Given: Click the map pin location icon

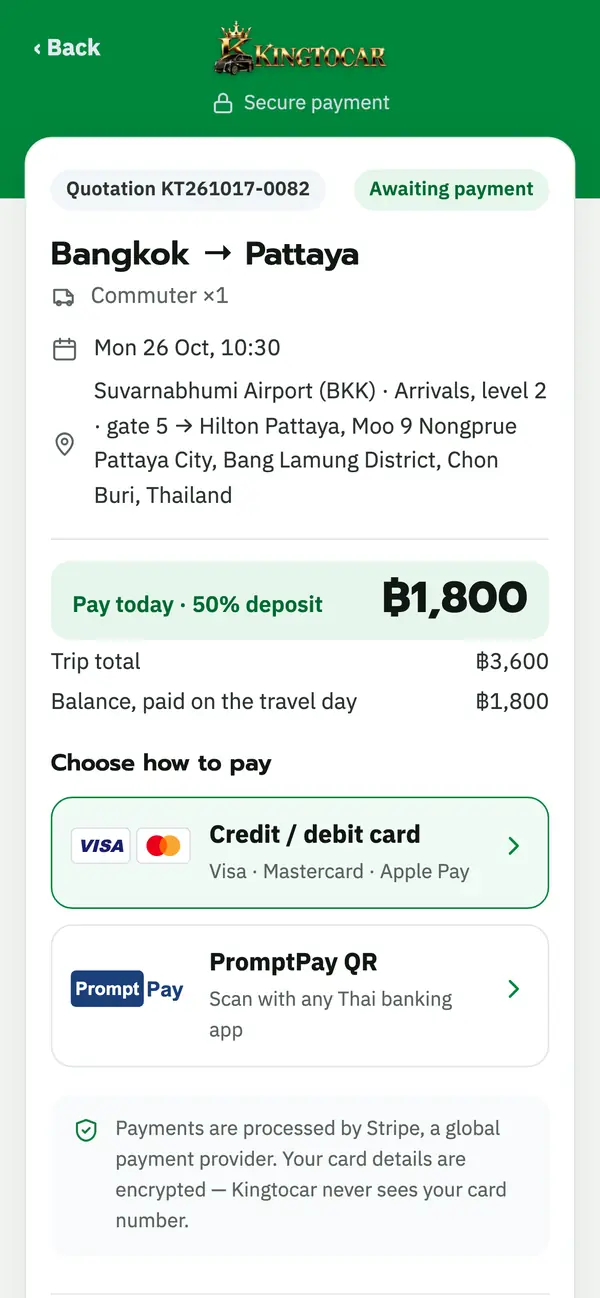Looking at the screenshot, I should (x=64, y=443).
